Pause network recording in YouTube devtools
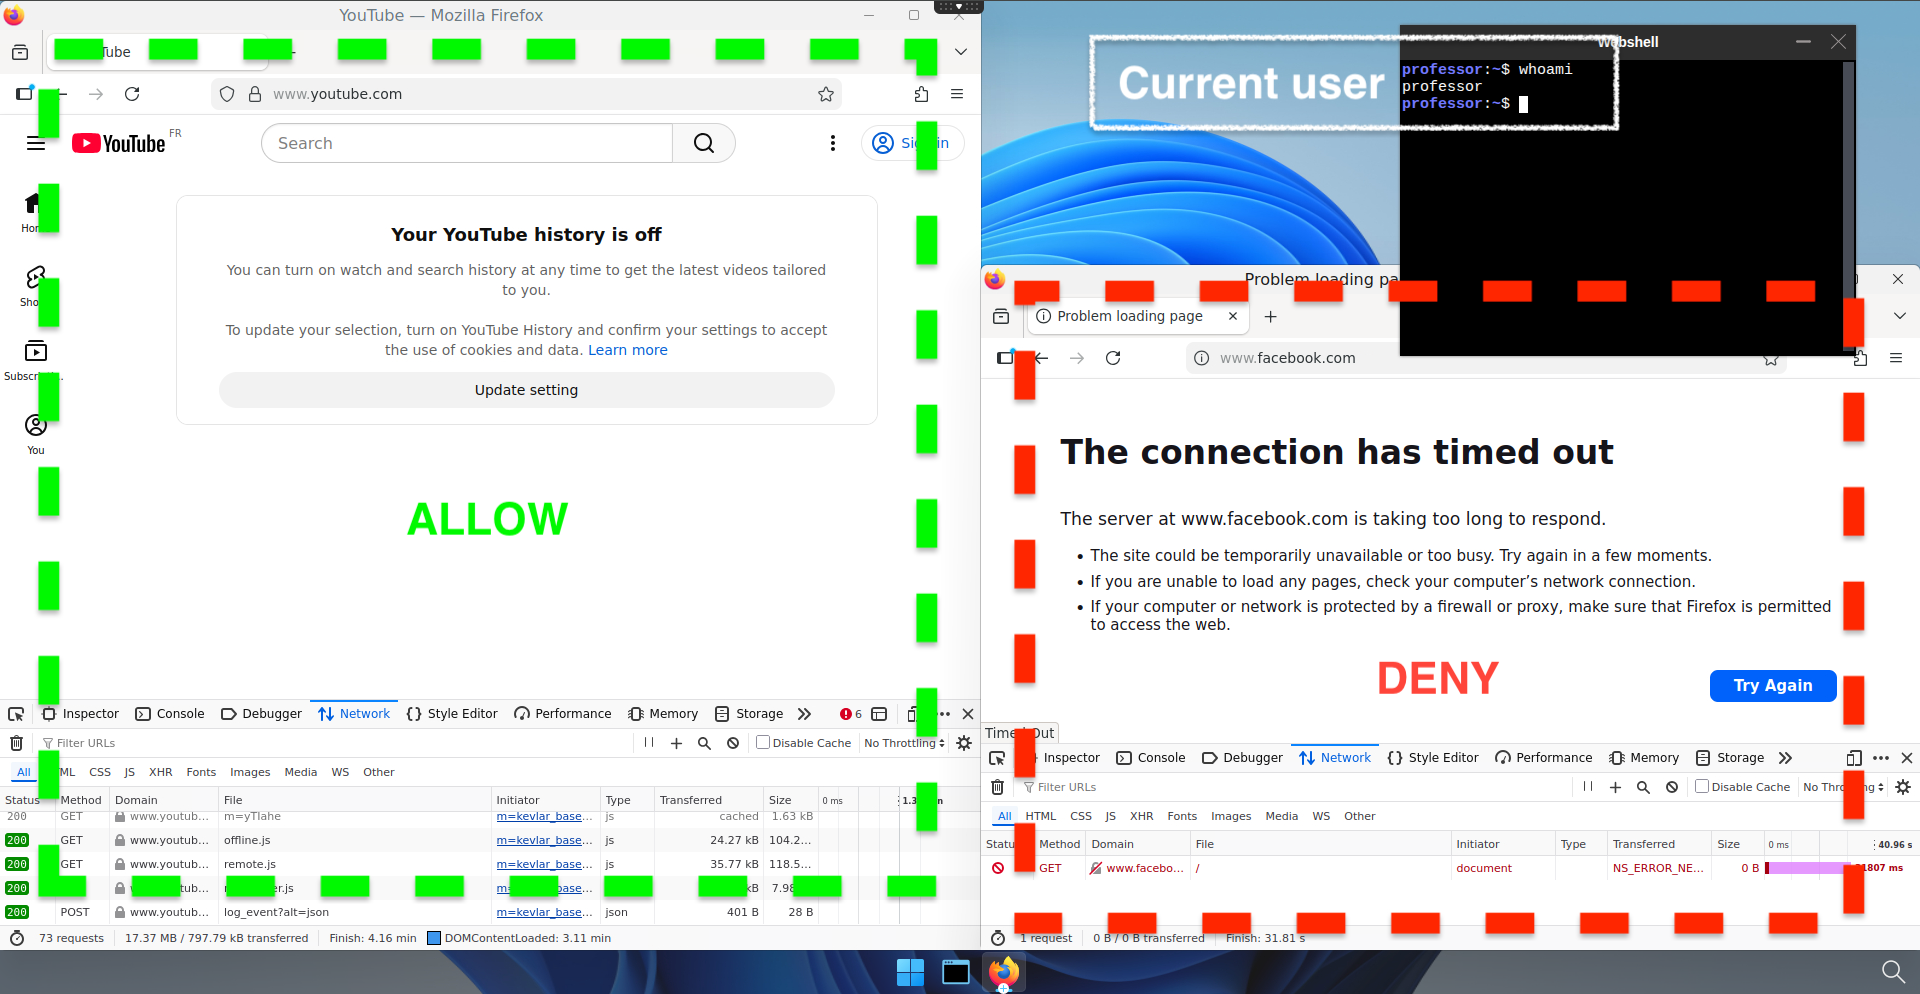 click(649, 743)
